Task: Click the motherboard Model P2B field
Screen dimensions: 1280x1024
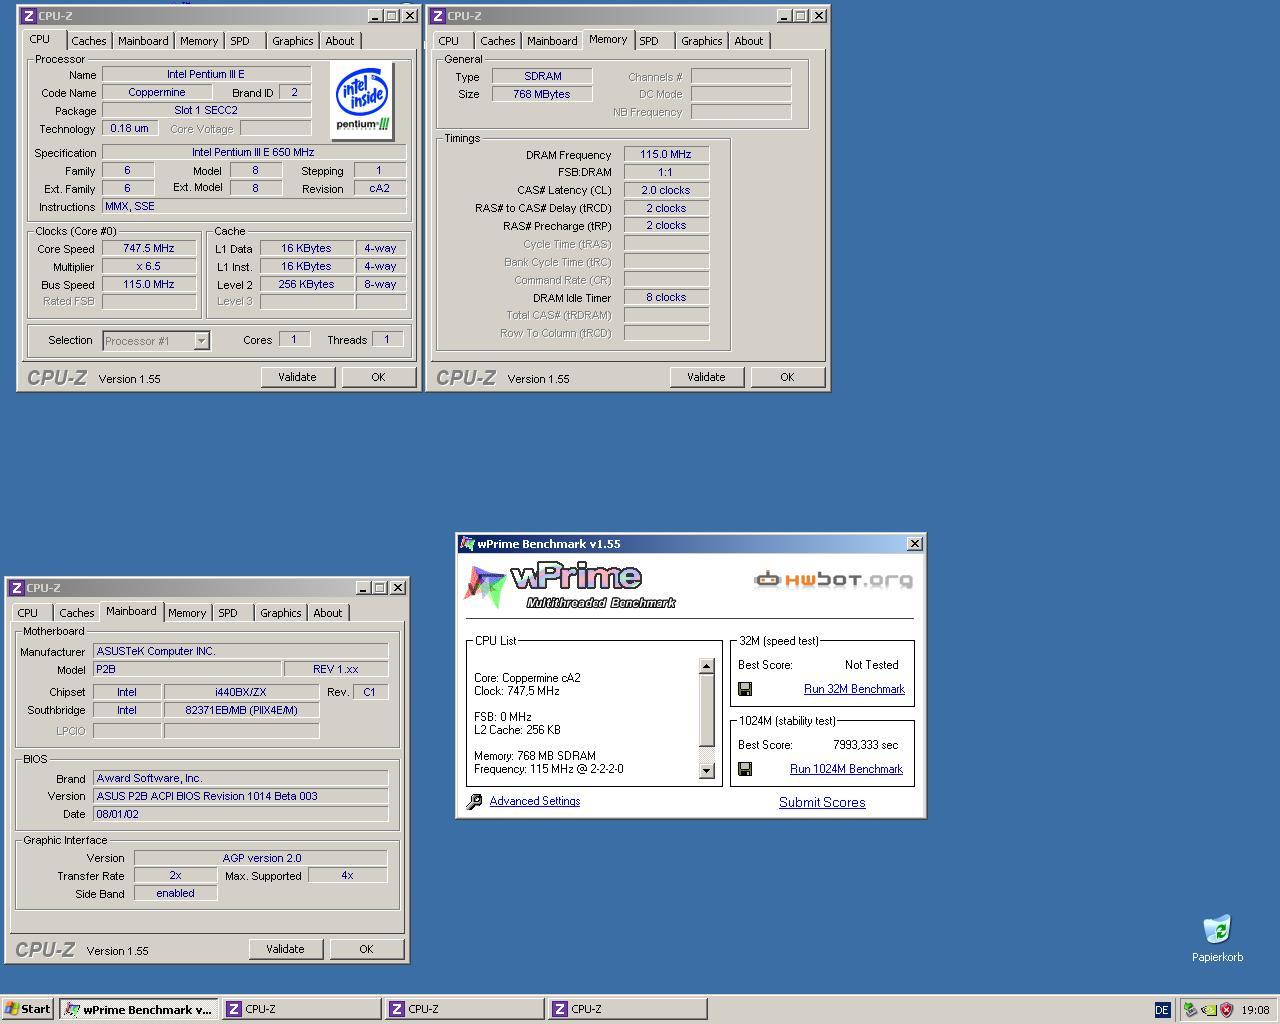Action: [187, 669]
